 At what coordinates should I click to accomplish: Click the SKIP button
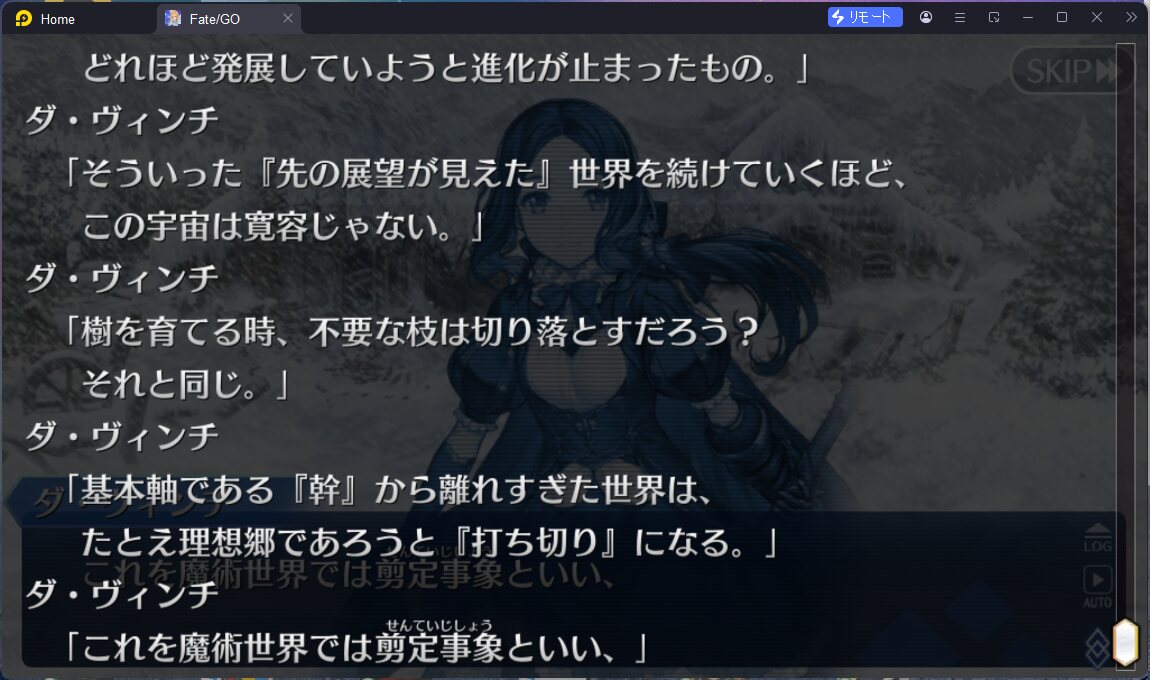[1072, 71]
